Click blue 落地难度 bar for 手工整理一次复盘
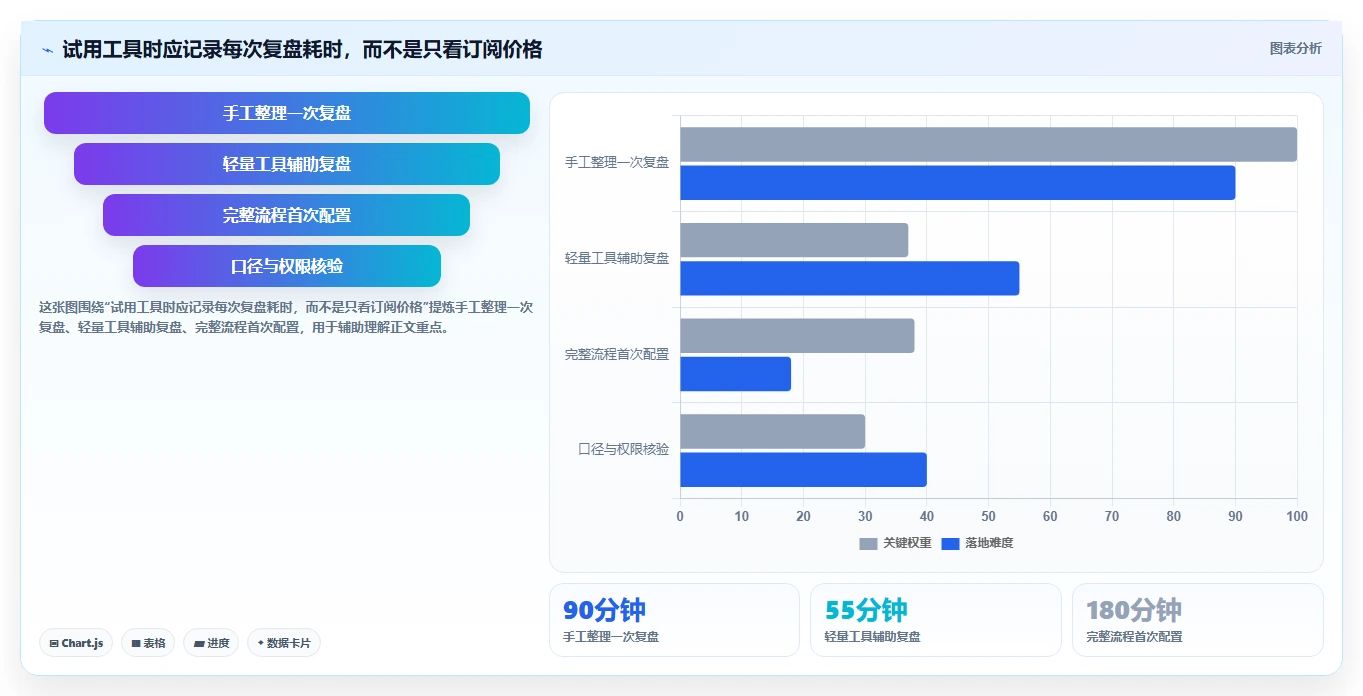 (x=957, y=182)
